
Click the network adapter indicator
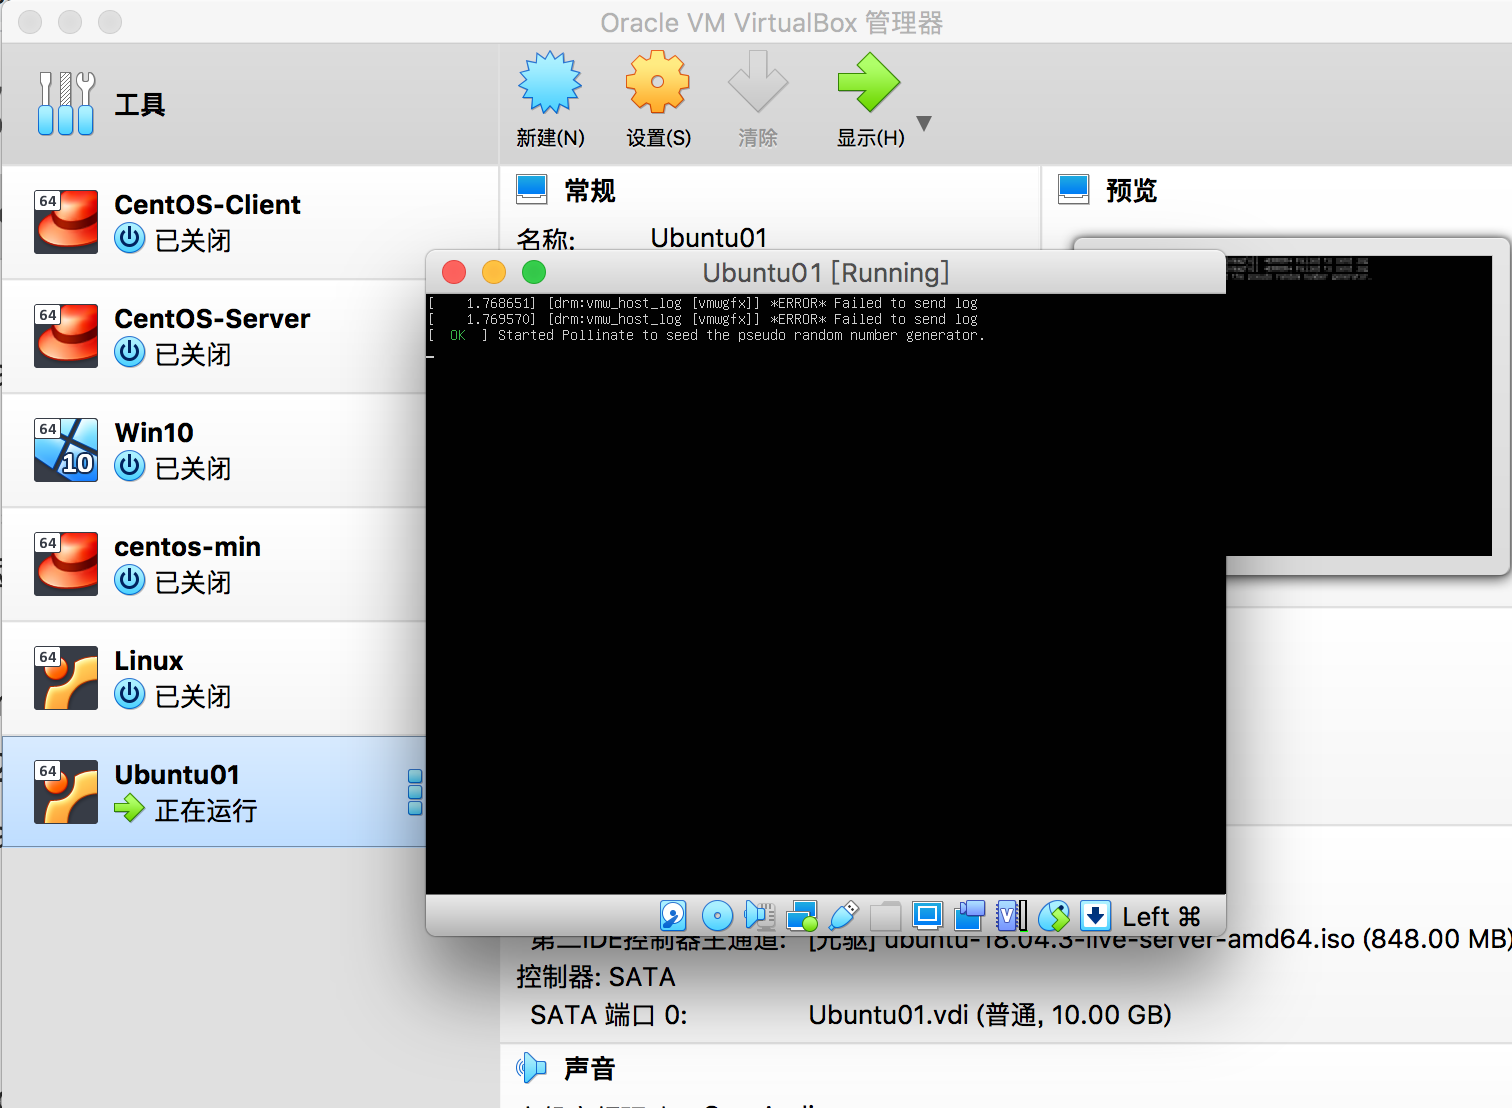coord(802,915)
